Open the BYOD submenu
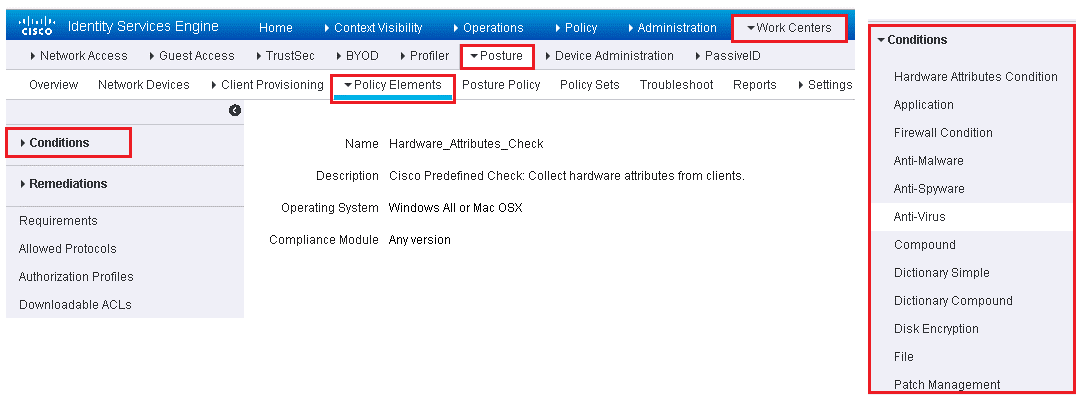 [x=357, y=56]
